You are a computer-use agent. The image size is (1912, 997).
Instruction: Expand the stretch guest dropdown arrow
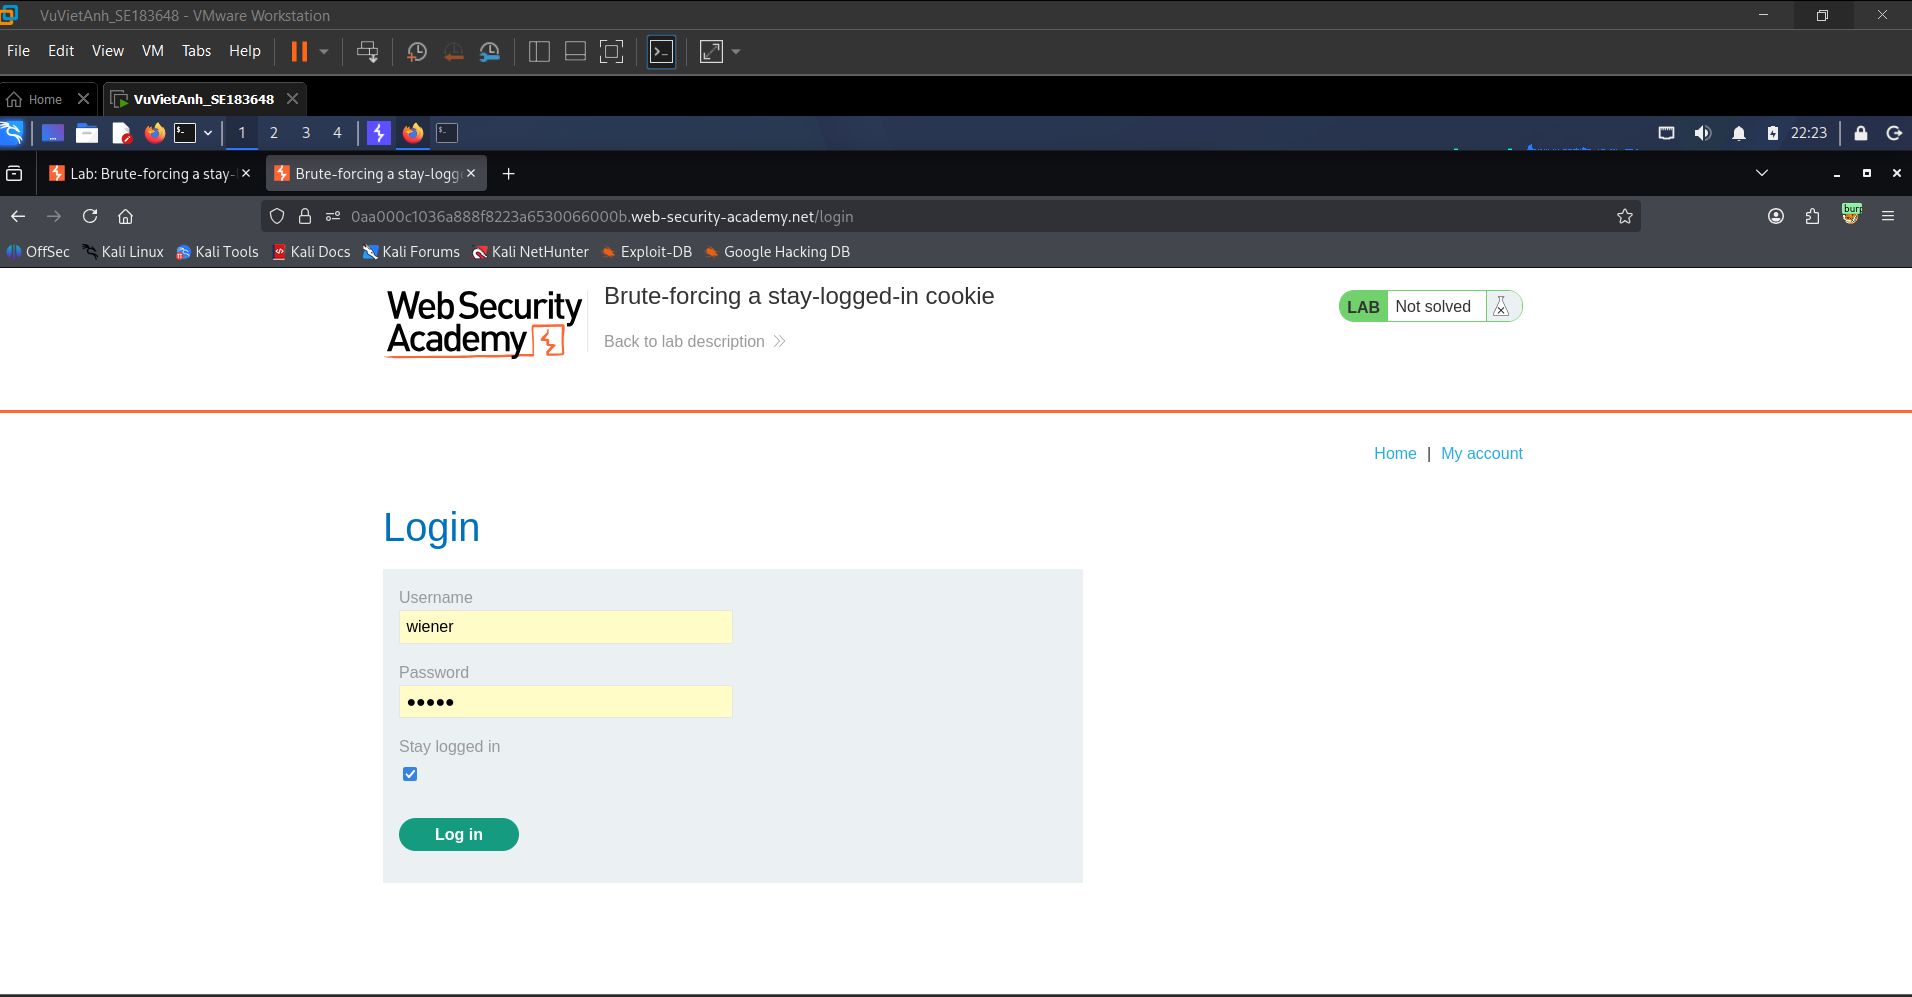tap(736, 52)
